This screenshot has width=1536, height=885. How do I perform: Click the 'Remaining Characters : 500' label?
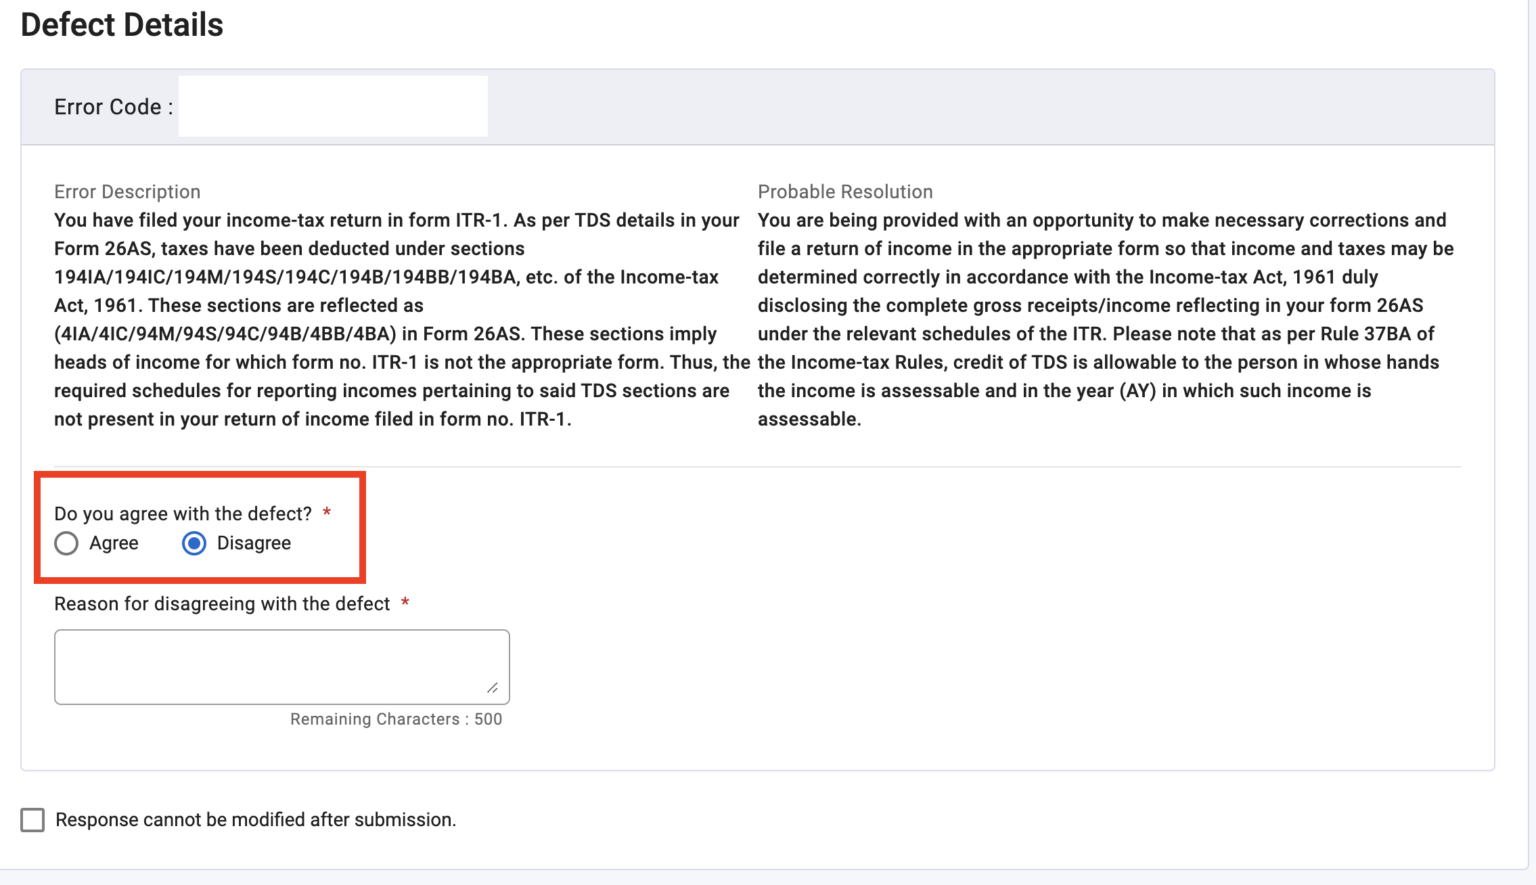coord(396,719)
